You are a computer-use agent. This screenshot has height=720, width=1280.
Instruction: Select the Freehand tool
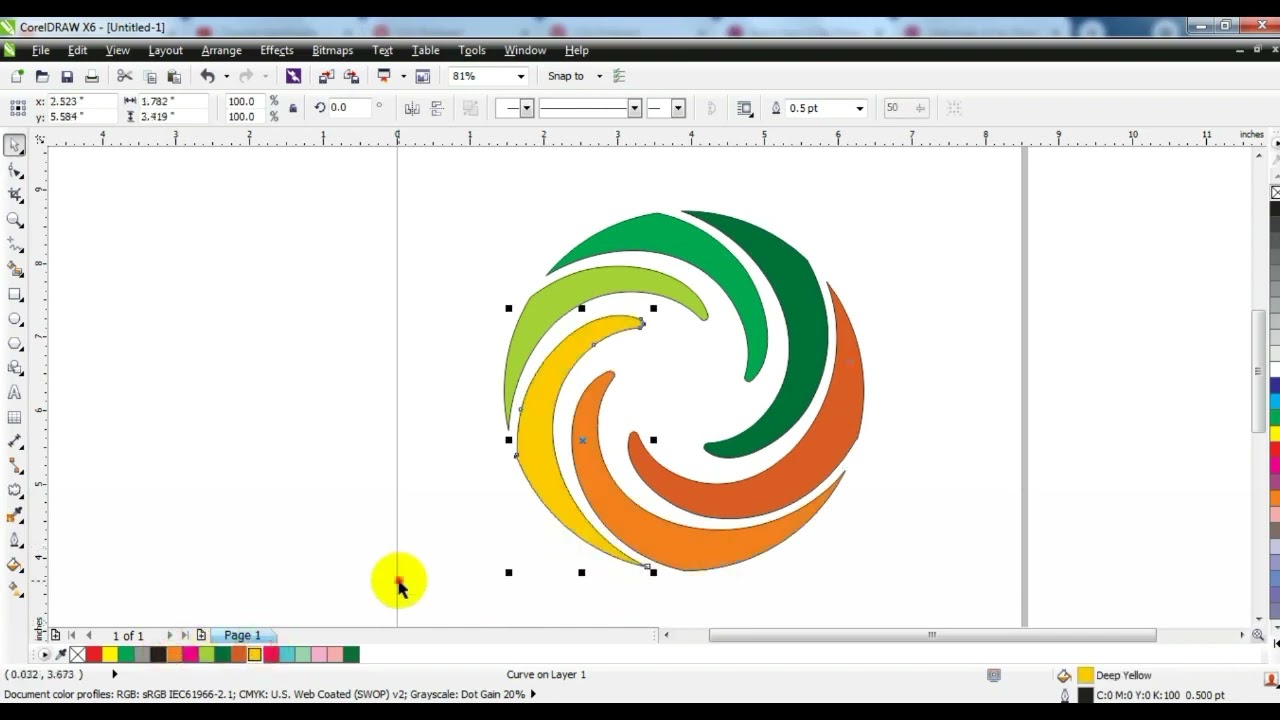pyautogui.click(x=15, y=245)
